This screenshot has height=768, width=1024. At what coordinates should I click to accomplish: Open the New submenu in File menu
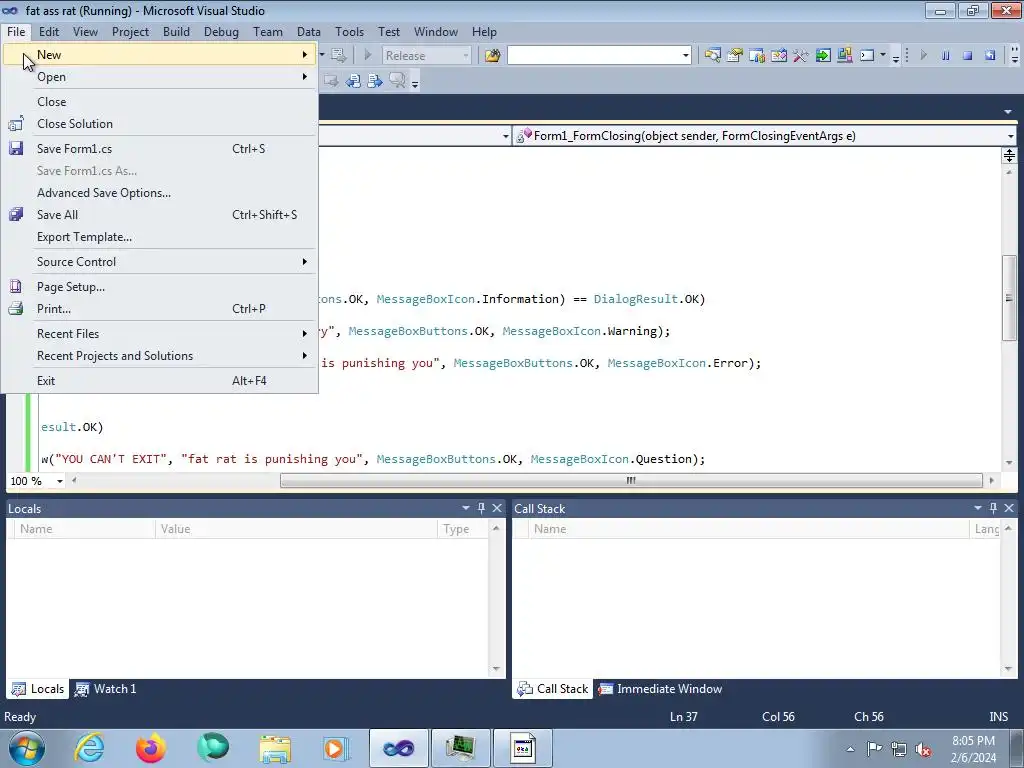tap(160, 55)
